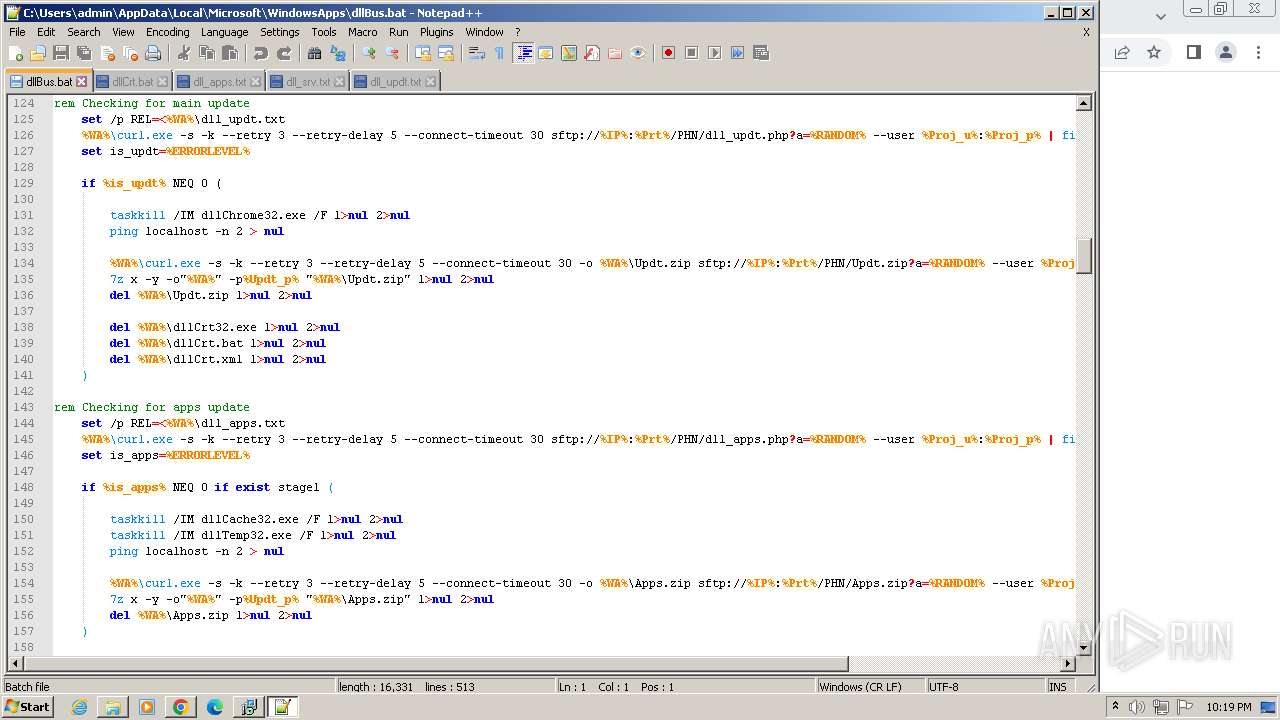Click the vertical scrollbar thumb in editor

(1084, 256)
